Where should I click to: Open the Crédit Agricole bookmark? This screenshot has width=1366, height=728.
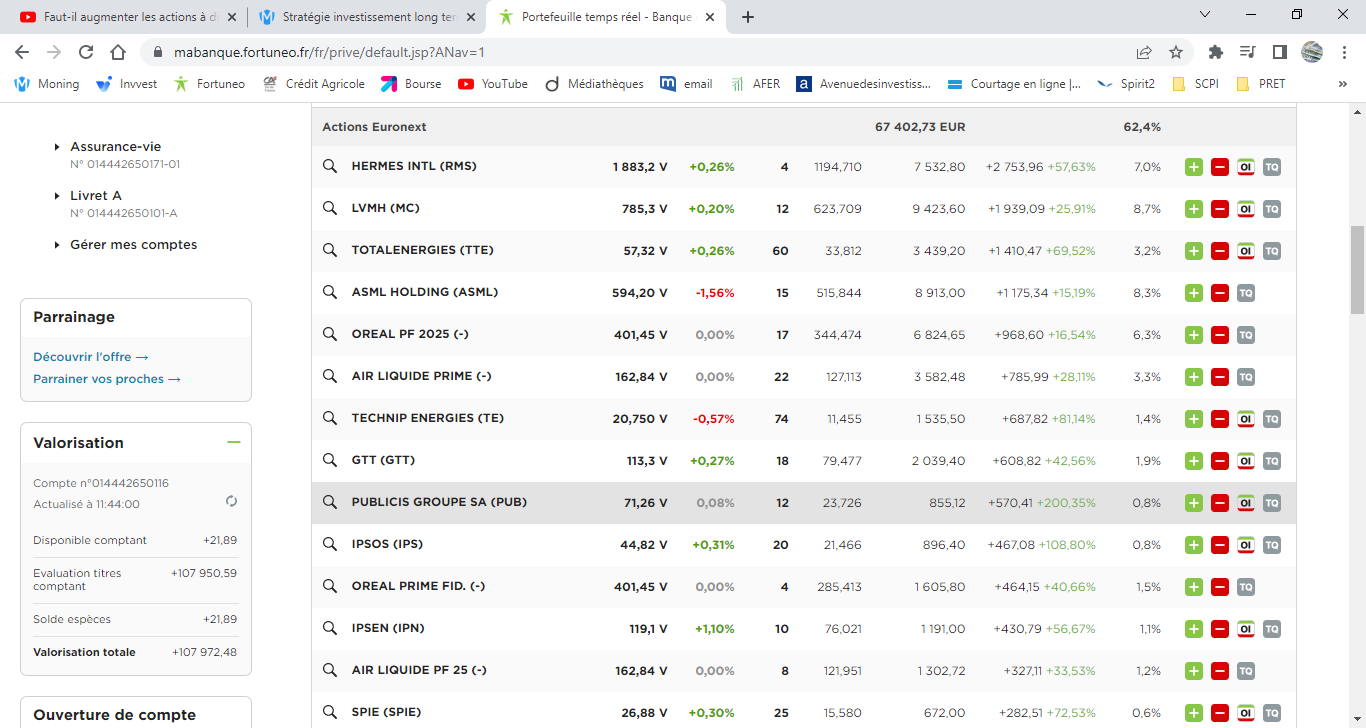(314, 84)
